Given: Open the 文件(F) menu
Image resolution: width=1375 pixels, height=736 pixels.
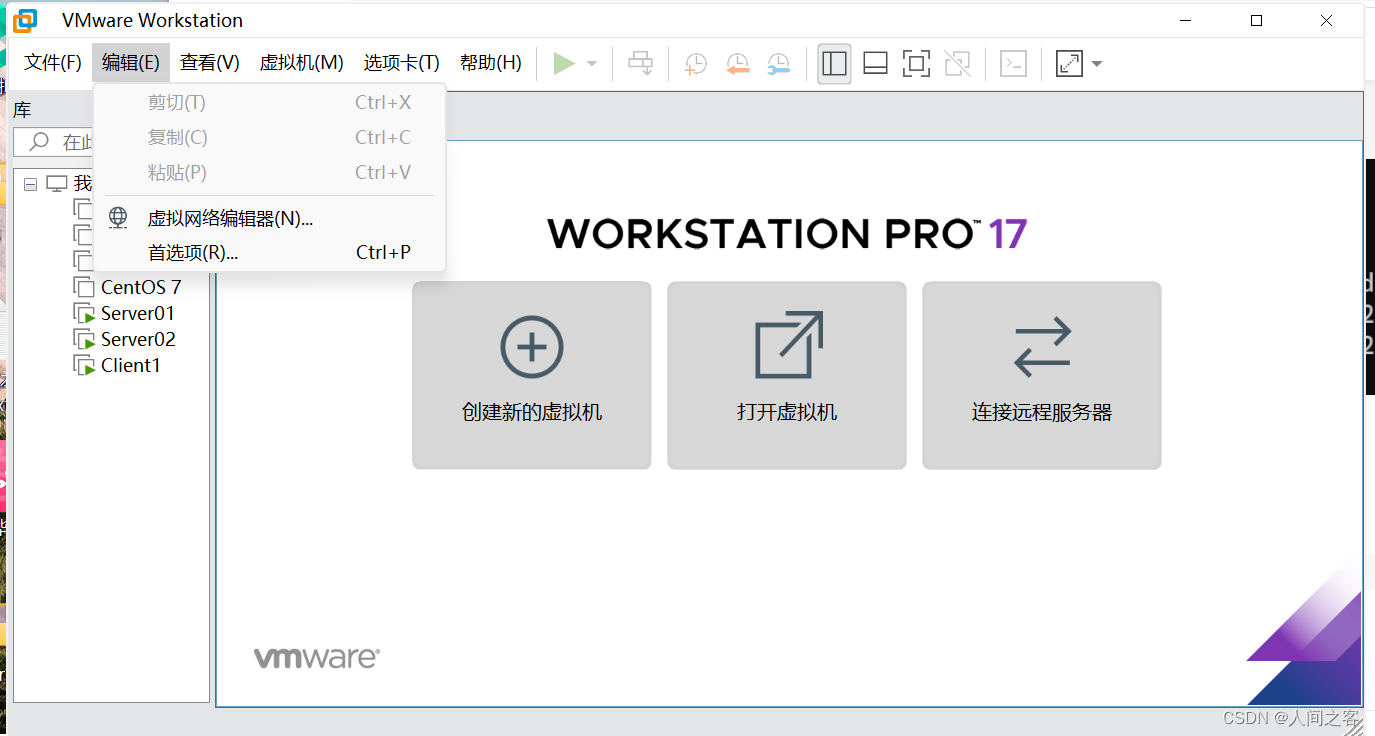Looking at the screenshot, I should 53,63.
